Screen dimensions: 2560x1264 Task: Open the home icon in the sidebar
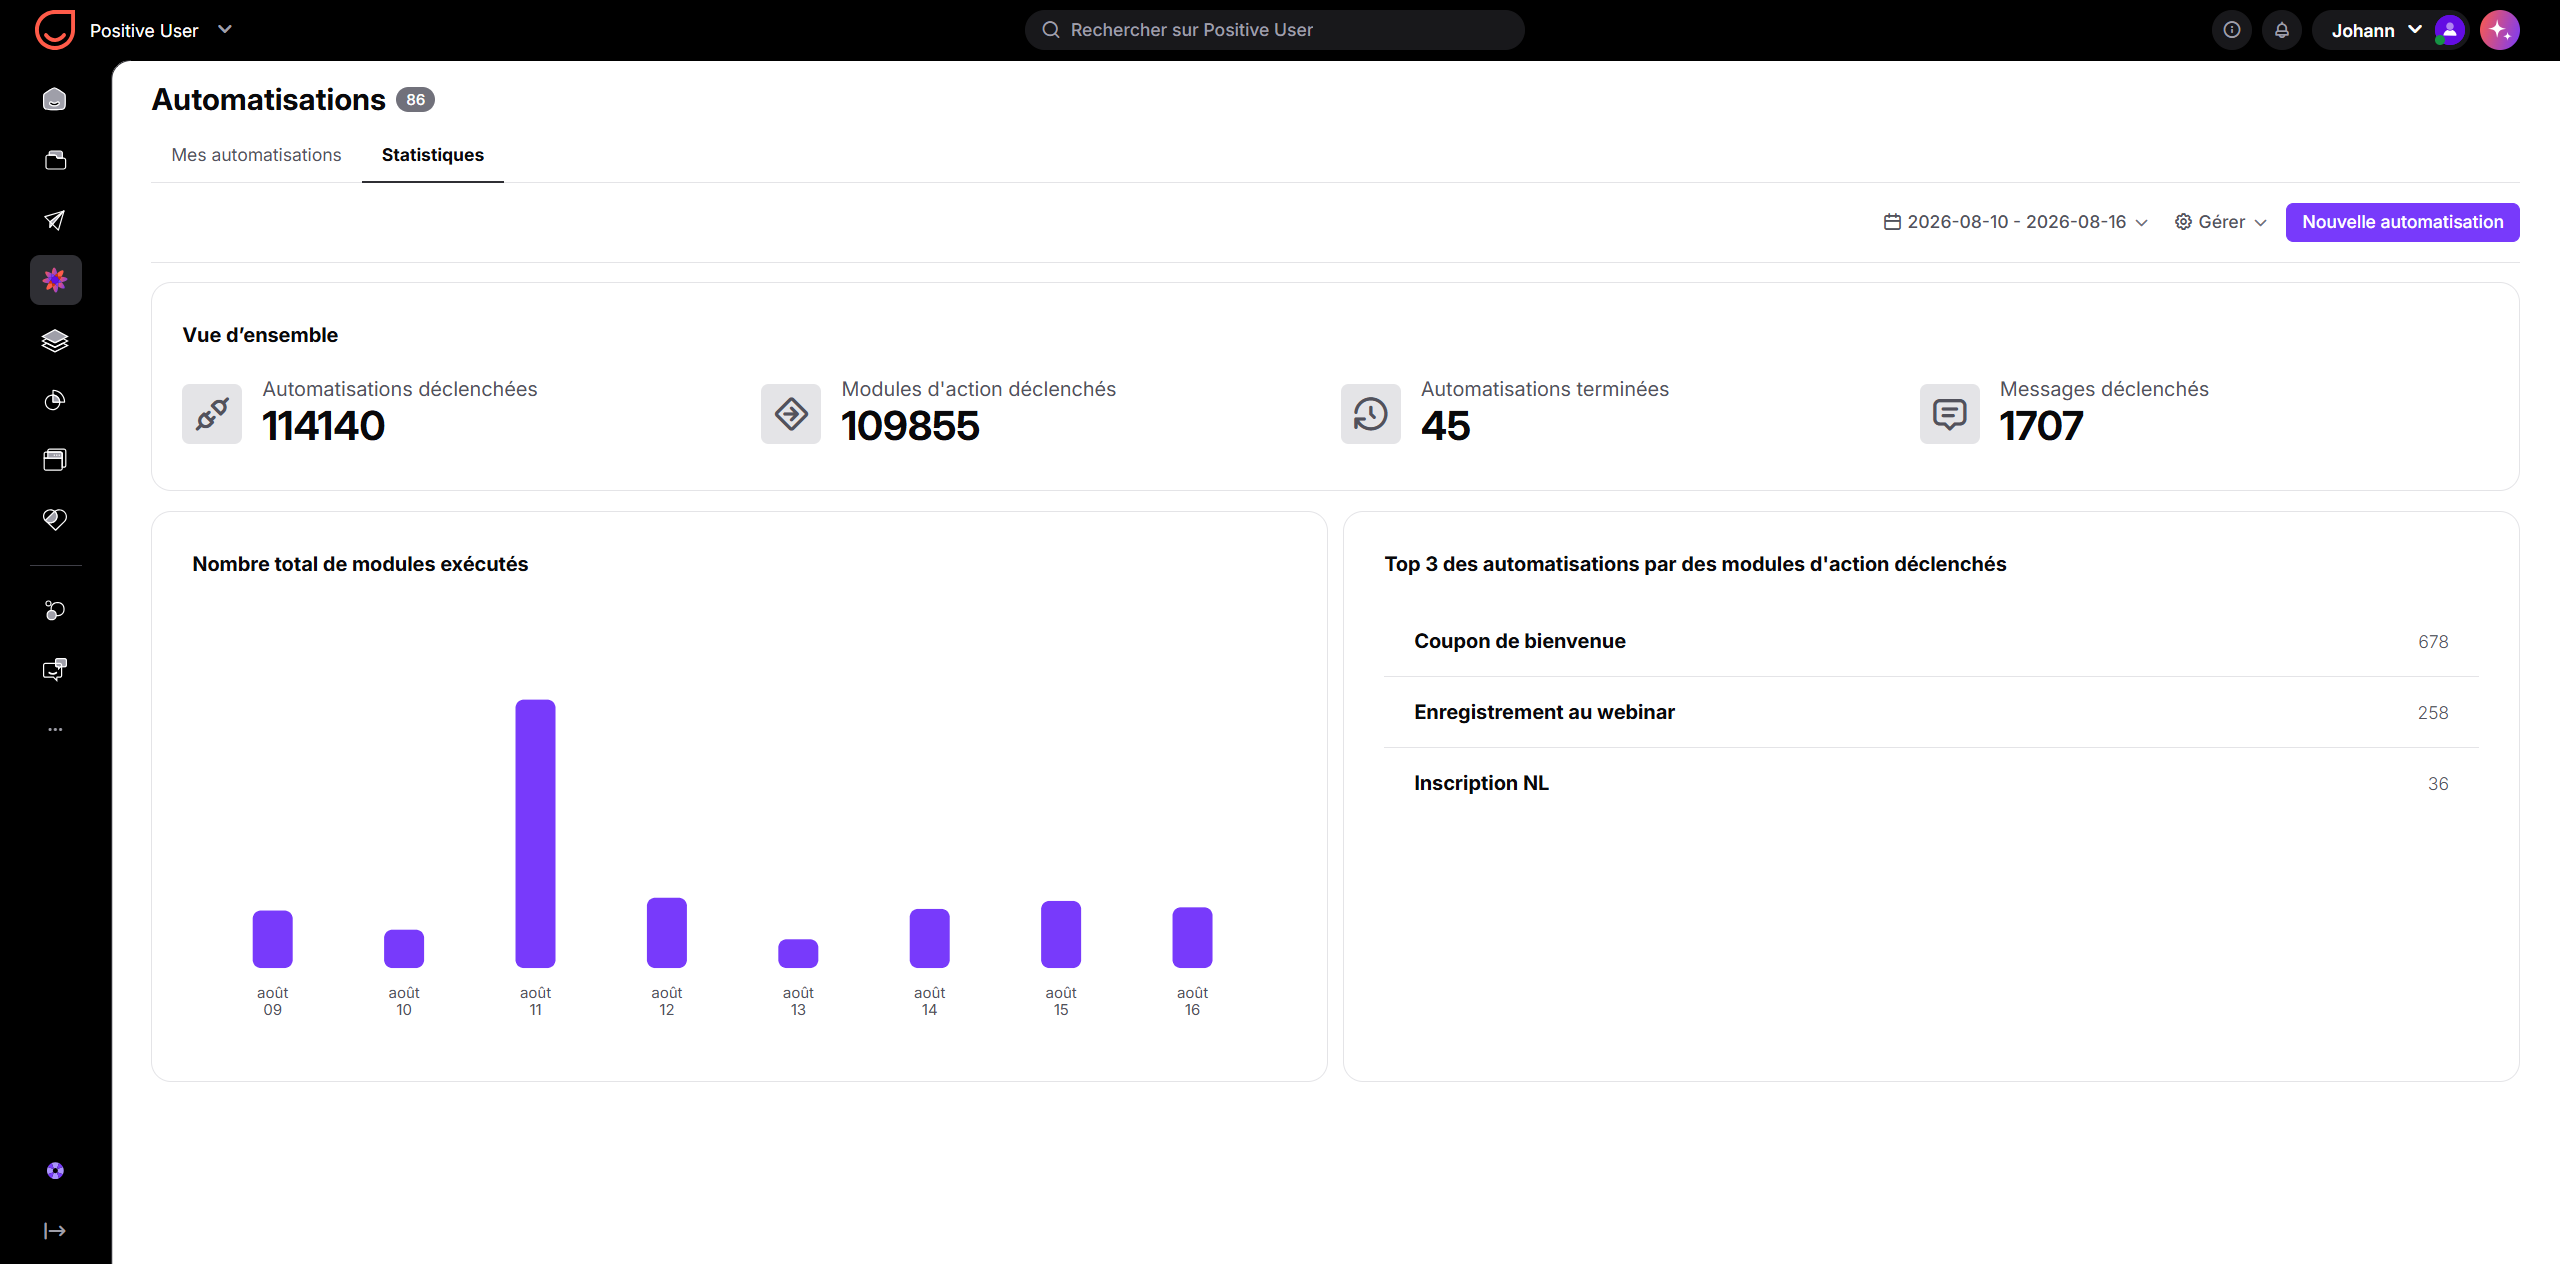click(x=55, y=99)
